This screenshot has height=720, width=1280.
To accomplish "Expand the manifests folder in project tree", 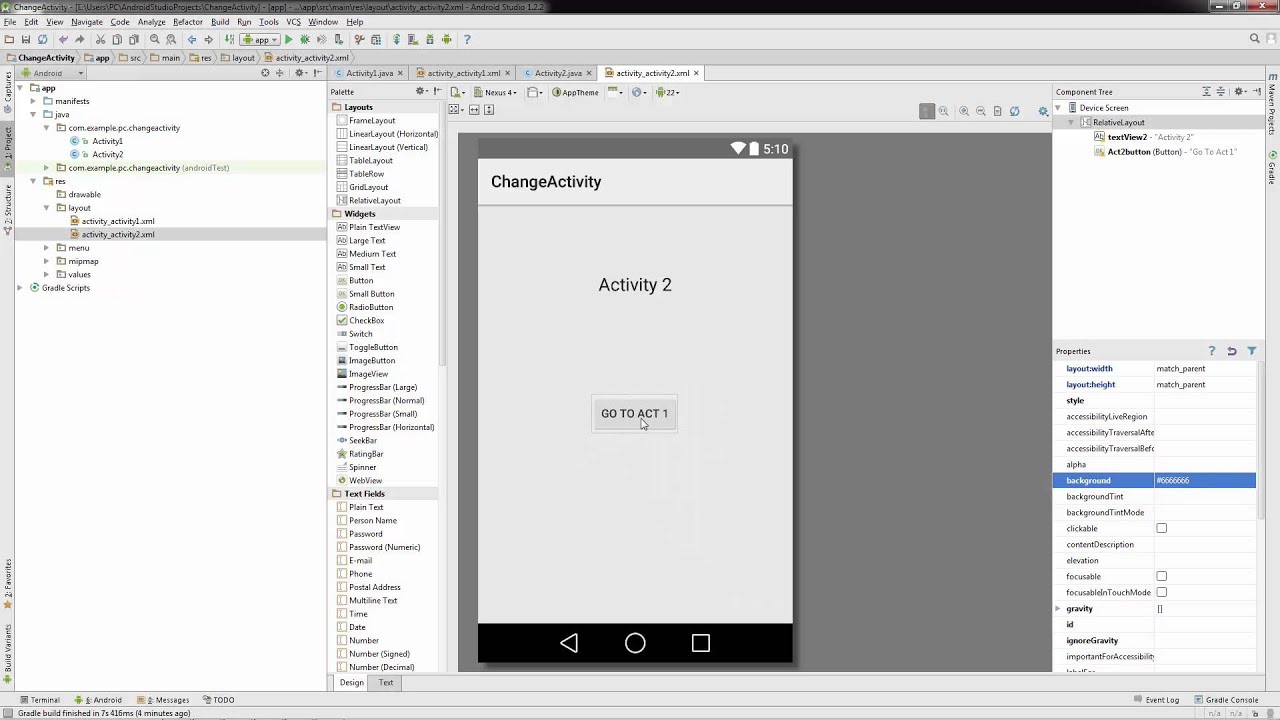I will point(33,101).
